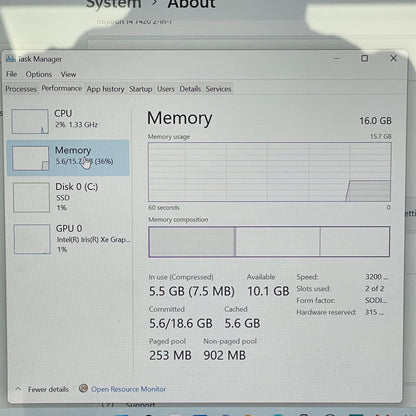The width and height of the screenshot is (416, 416).
Task: Click the in-use segment of memory composition
Action: 192,242
